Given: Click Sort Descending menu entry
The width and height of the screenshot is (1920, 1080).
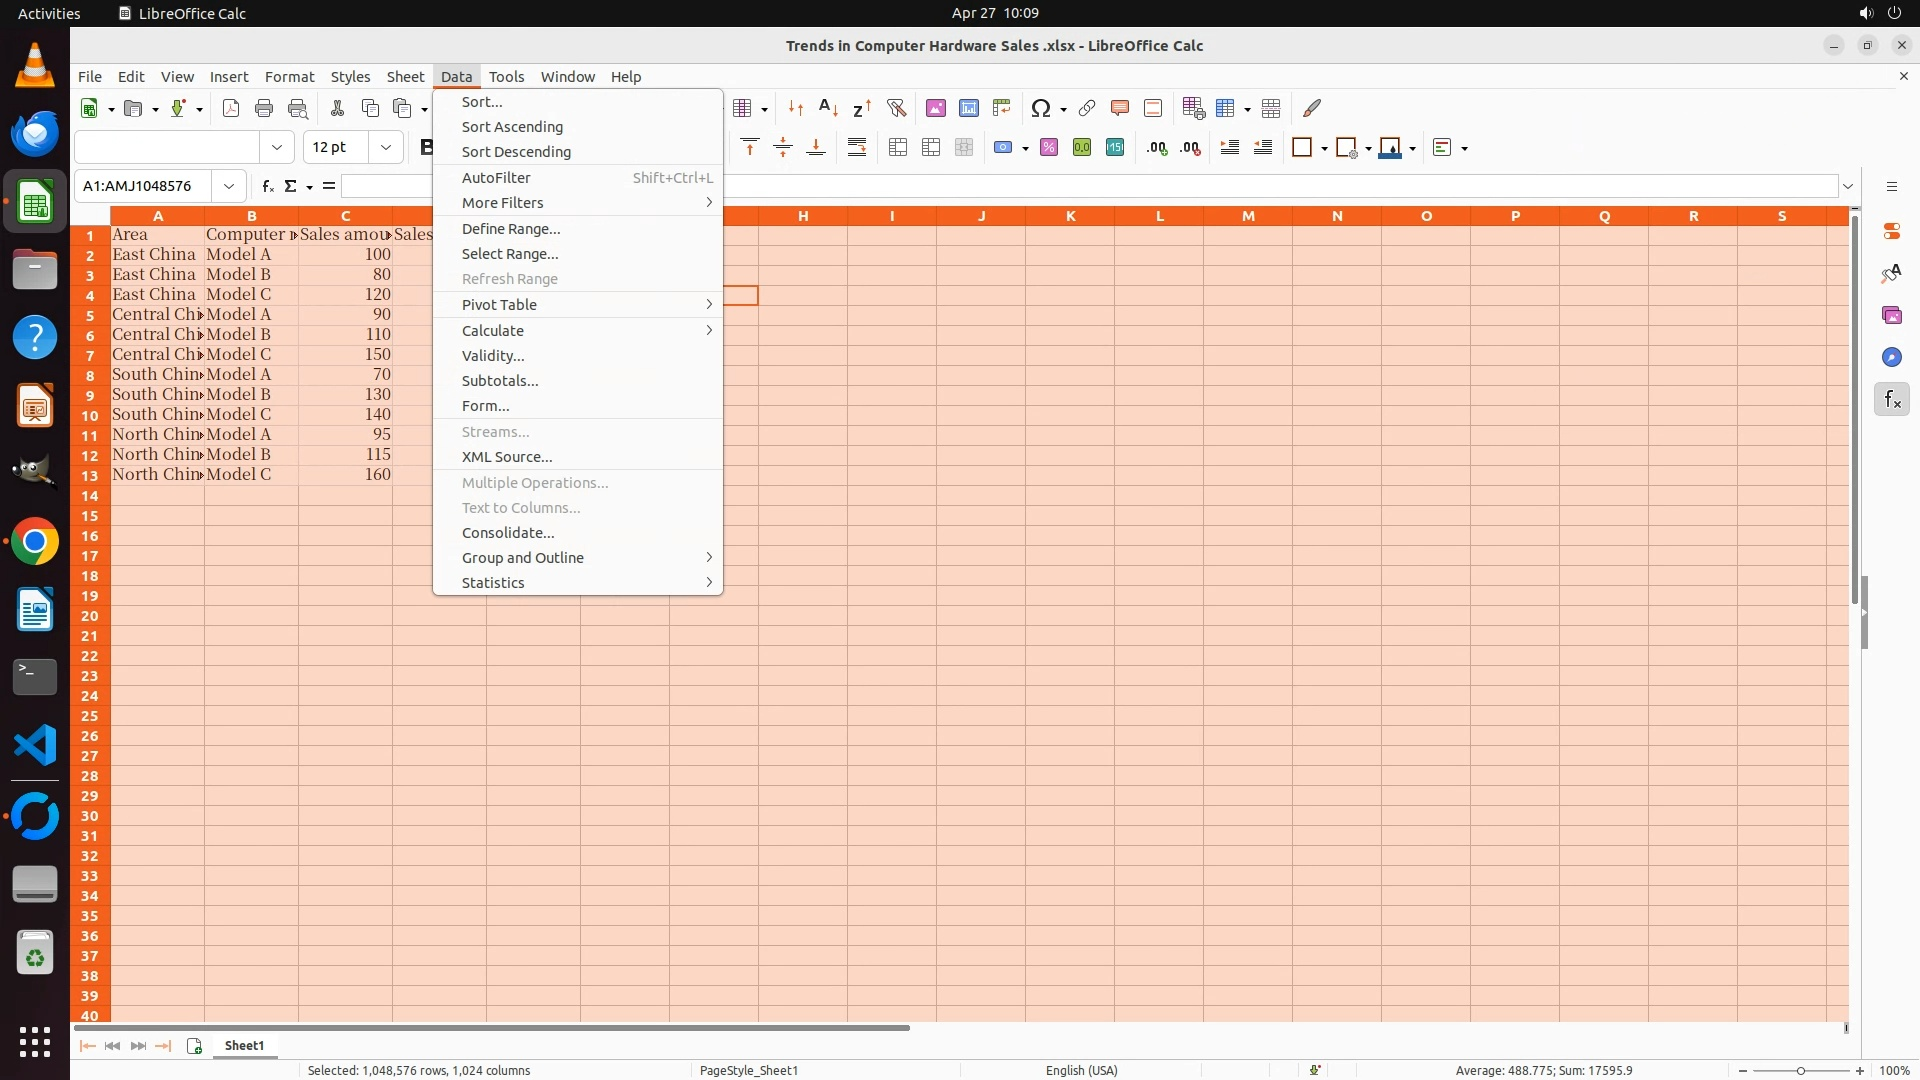Looking at the screenshot, I should point(516,152).
